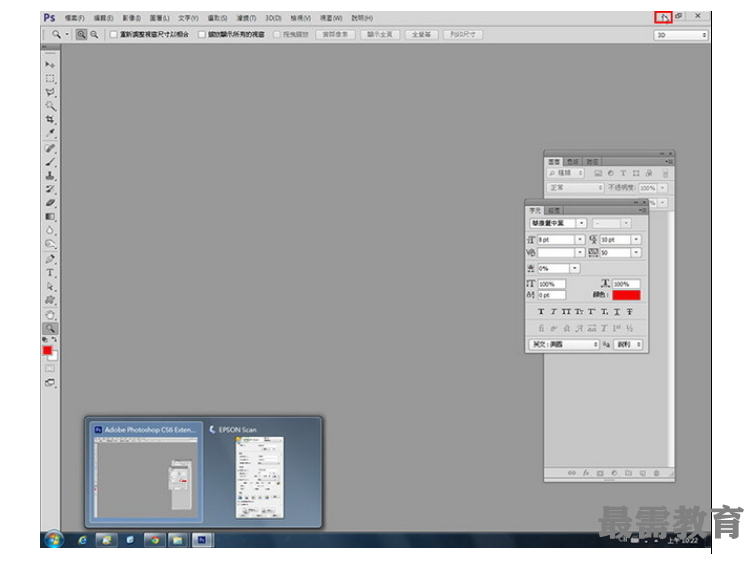Image resolution: width=750 pixels, height=562 pixels.
Task: Select the Clone Stamp tool
Action: pyautogui.click(x=50, y=176)
